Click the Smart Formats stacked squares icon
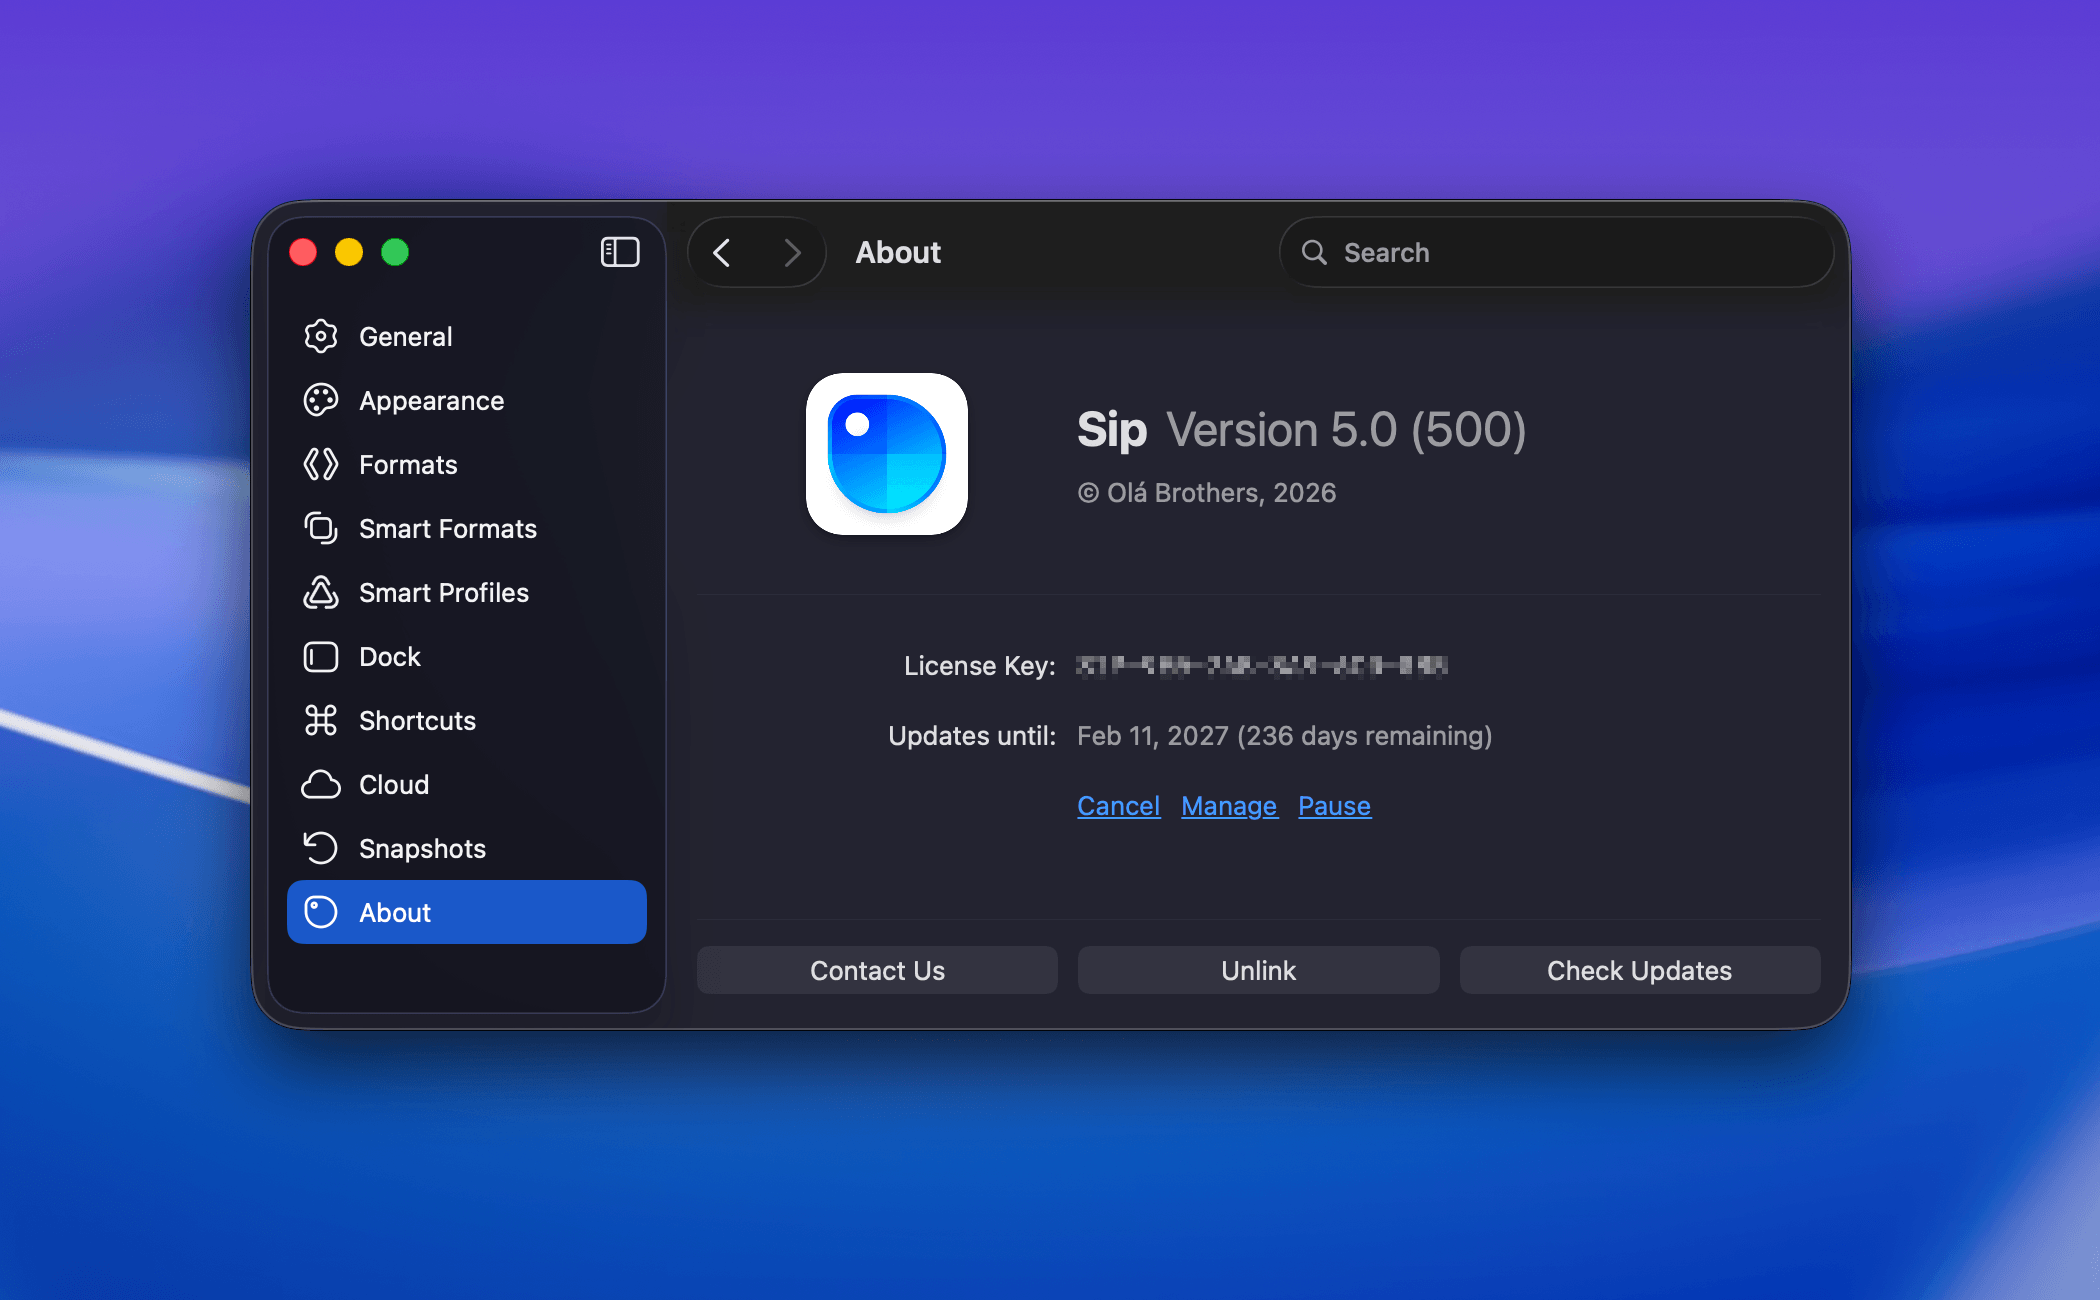Screen dimensions: 2100x1300 click(321, 529)
